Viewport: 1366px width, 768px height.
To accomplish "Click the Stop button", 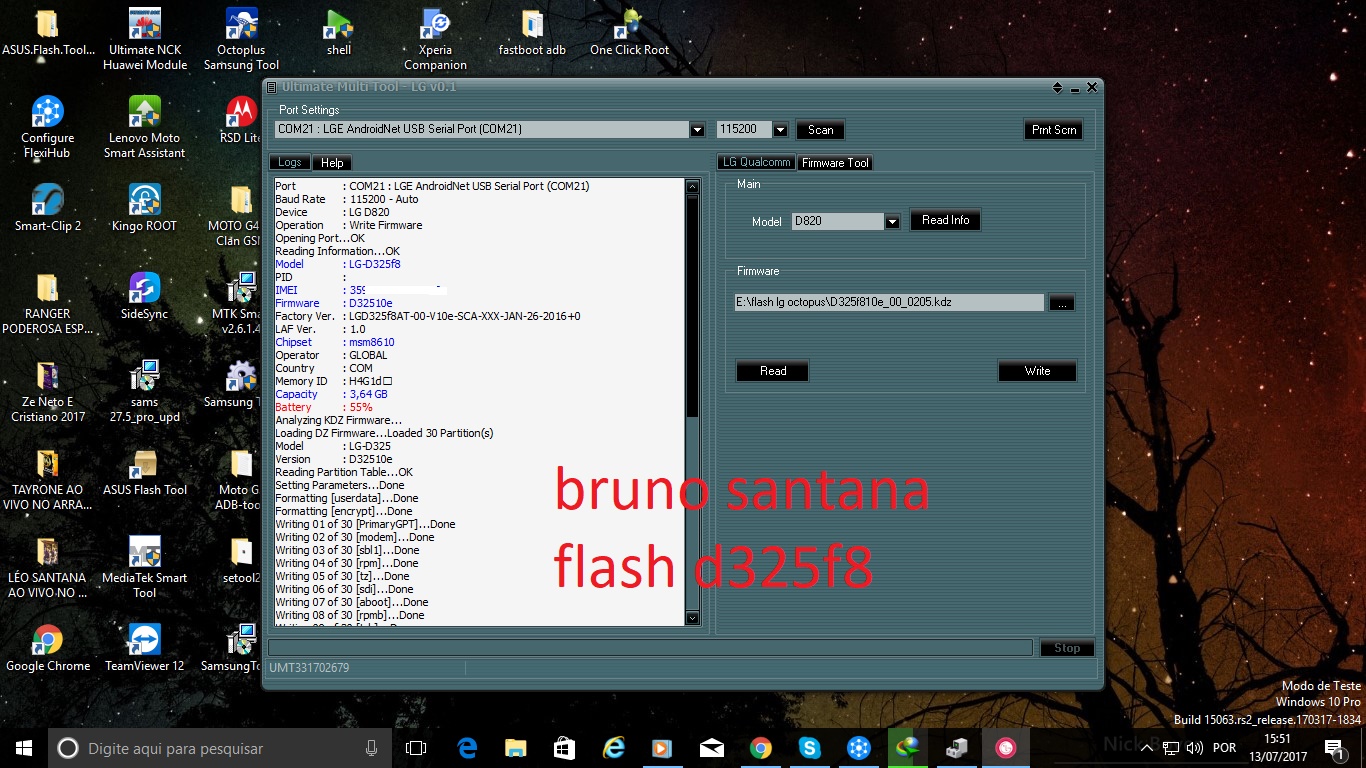I will point(1067,648).
